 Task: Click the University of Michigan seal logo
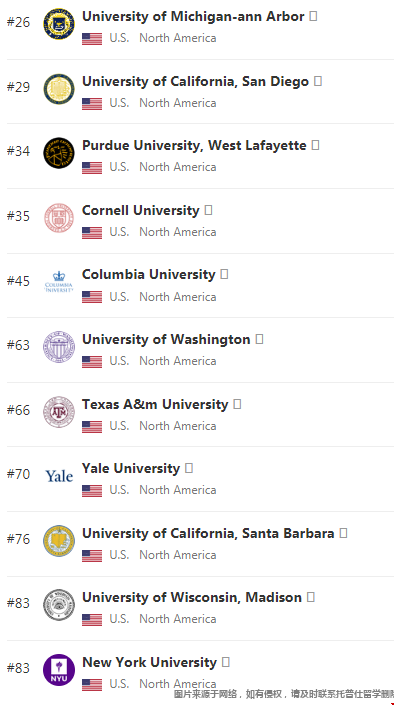[59, 24]
